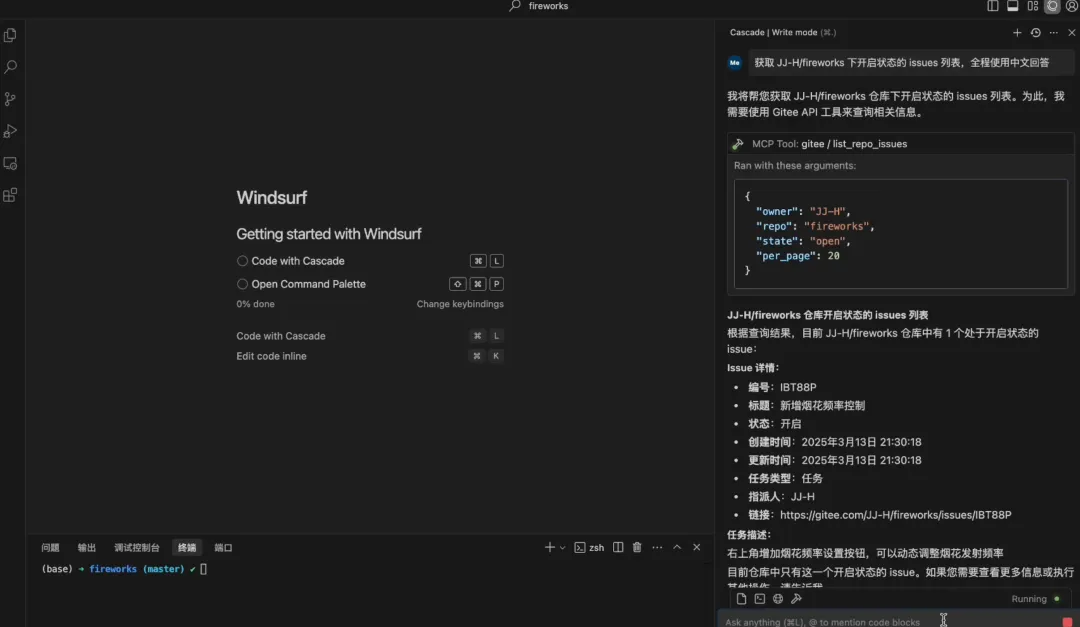This screenshot has height=627, width=1080.
Task: Click the hammer tools icon in Cascade toolbar
Action: point(796,599)
